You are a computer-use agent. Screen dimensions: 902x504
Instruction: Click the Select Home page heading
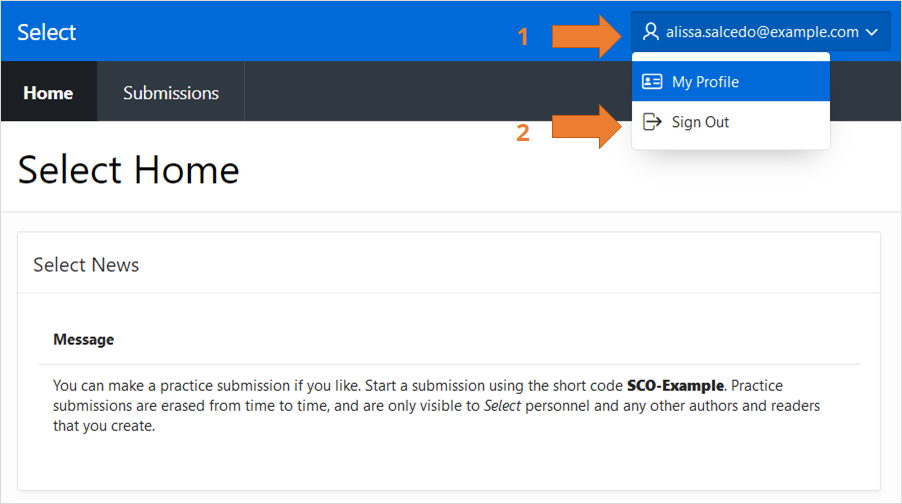128,170
